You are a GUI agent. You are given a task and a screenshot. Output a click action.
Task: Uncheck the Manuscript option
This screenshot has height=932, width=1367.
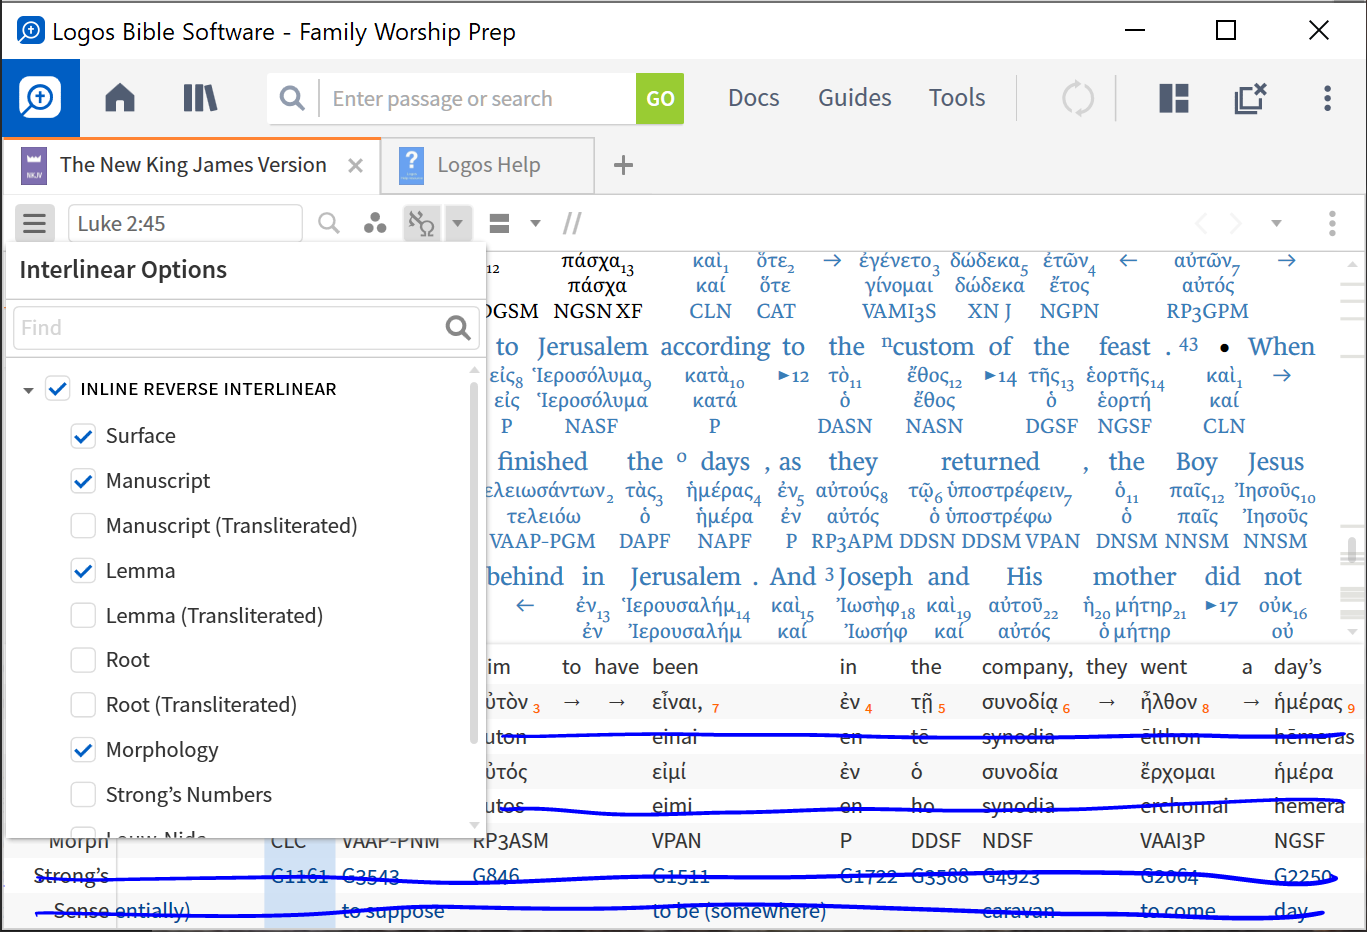pyautogui.click(x=84, y=481)
